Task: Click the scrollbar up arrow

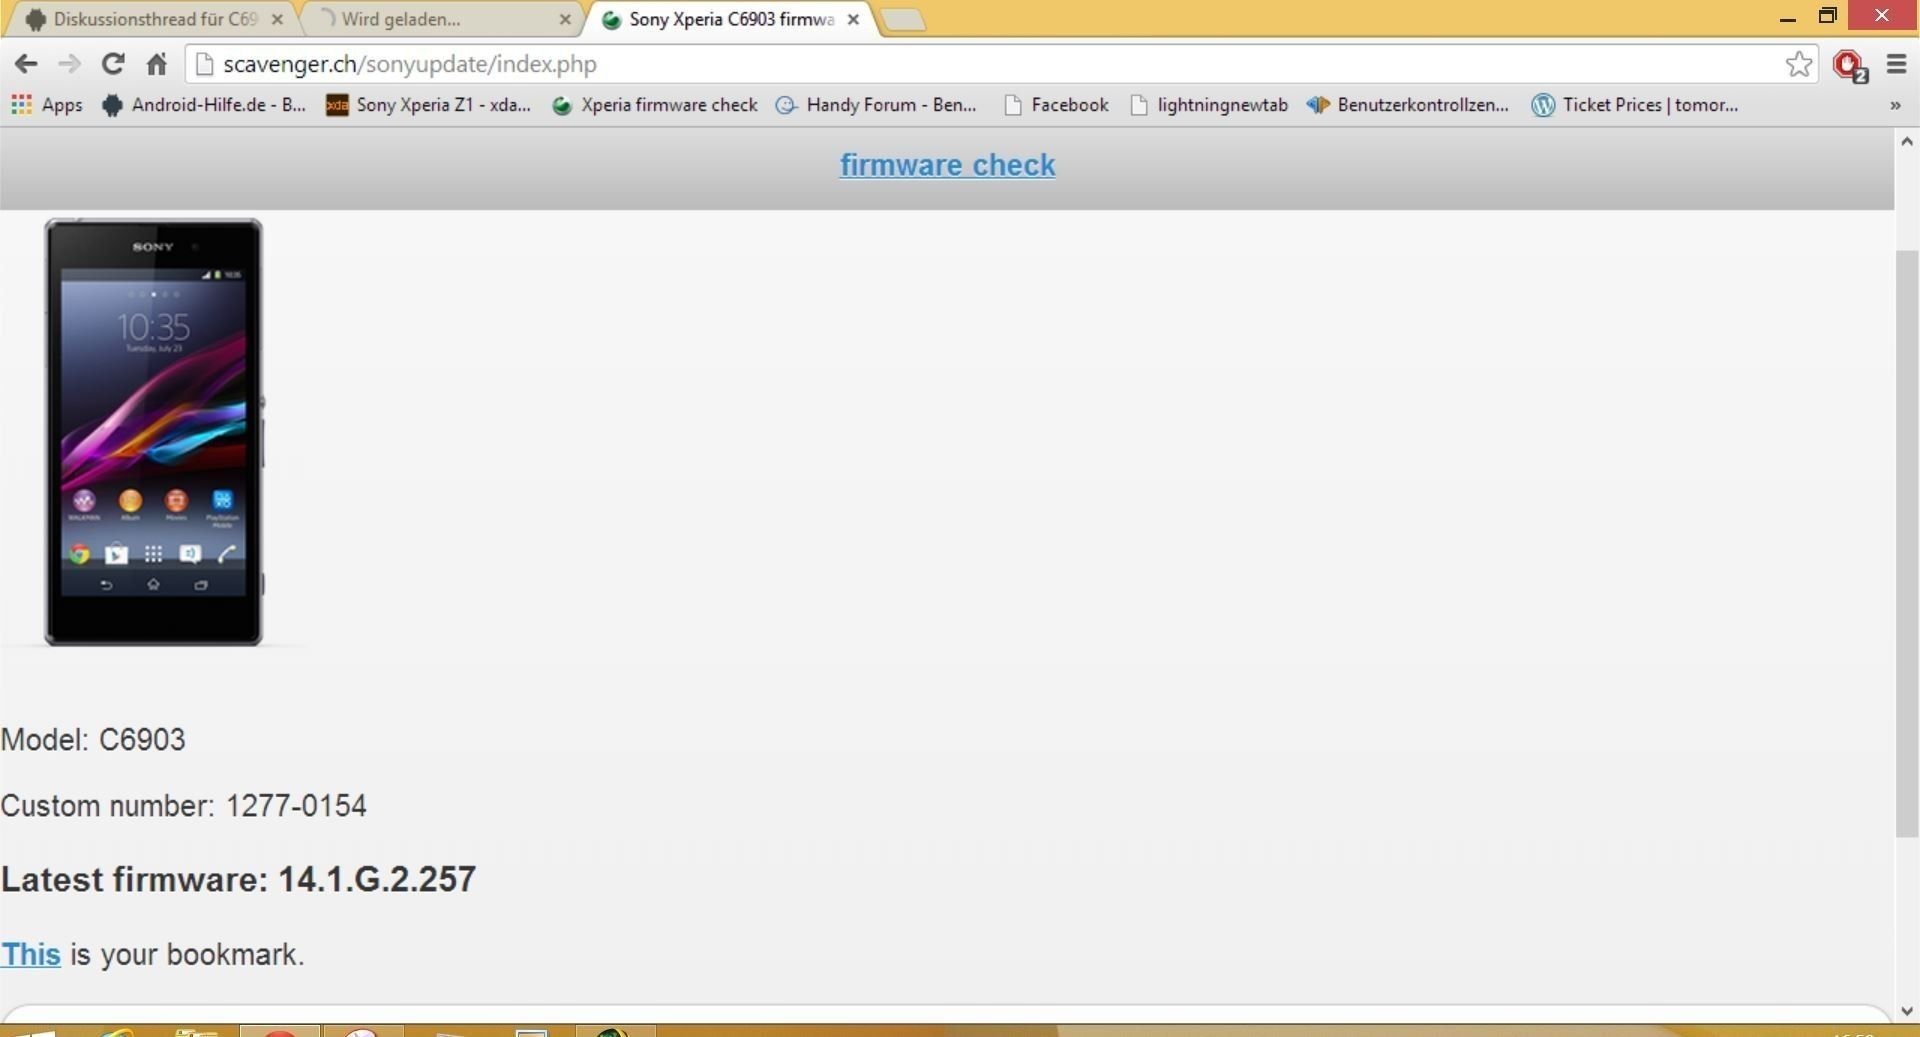Action: tap(1906, 142)
